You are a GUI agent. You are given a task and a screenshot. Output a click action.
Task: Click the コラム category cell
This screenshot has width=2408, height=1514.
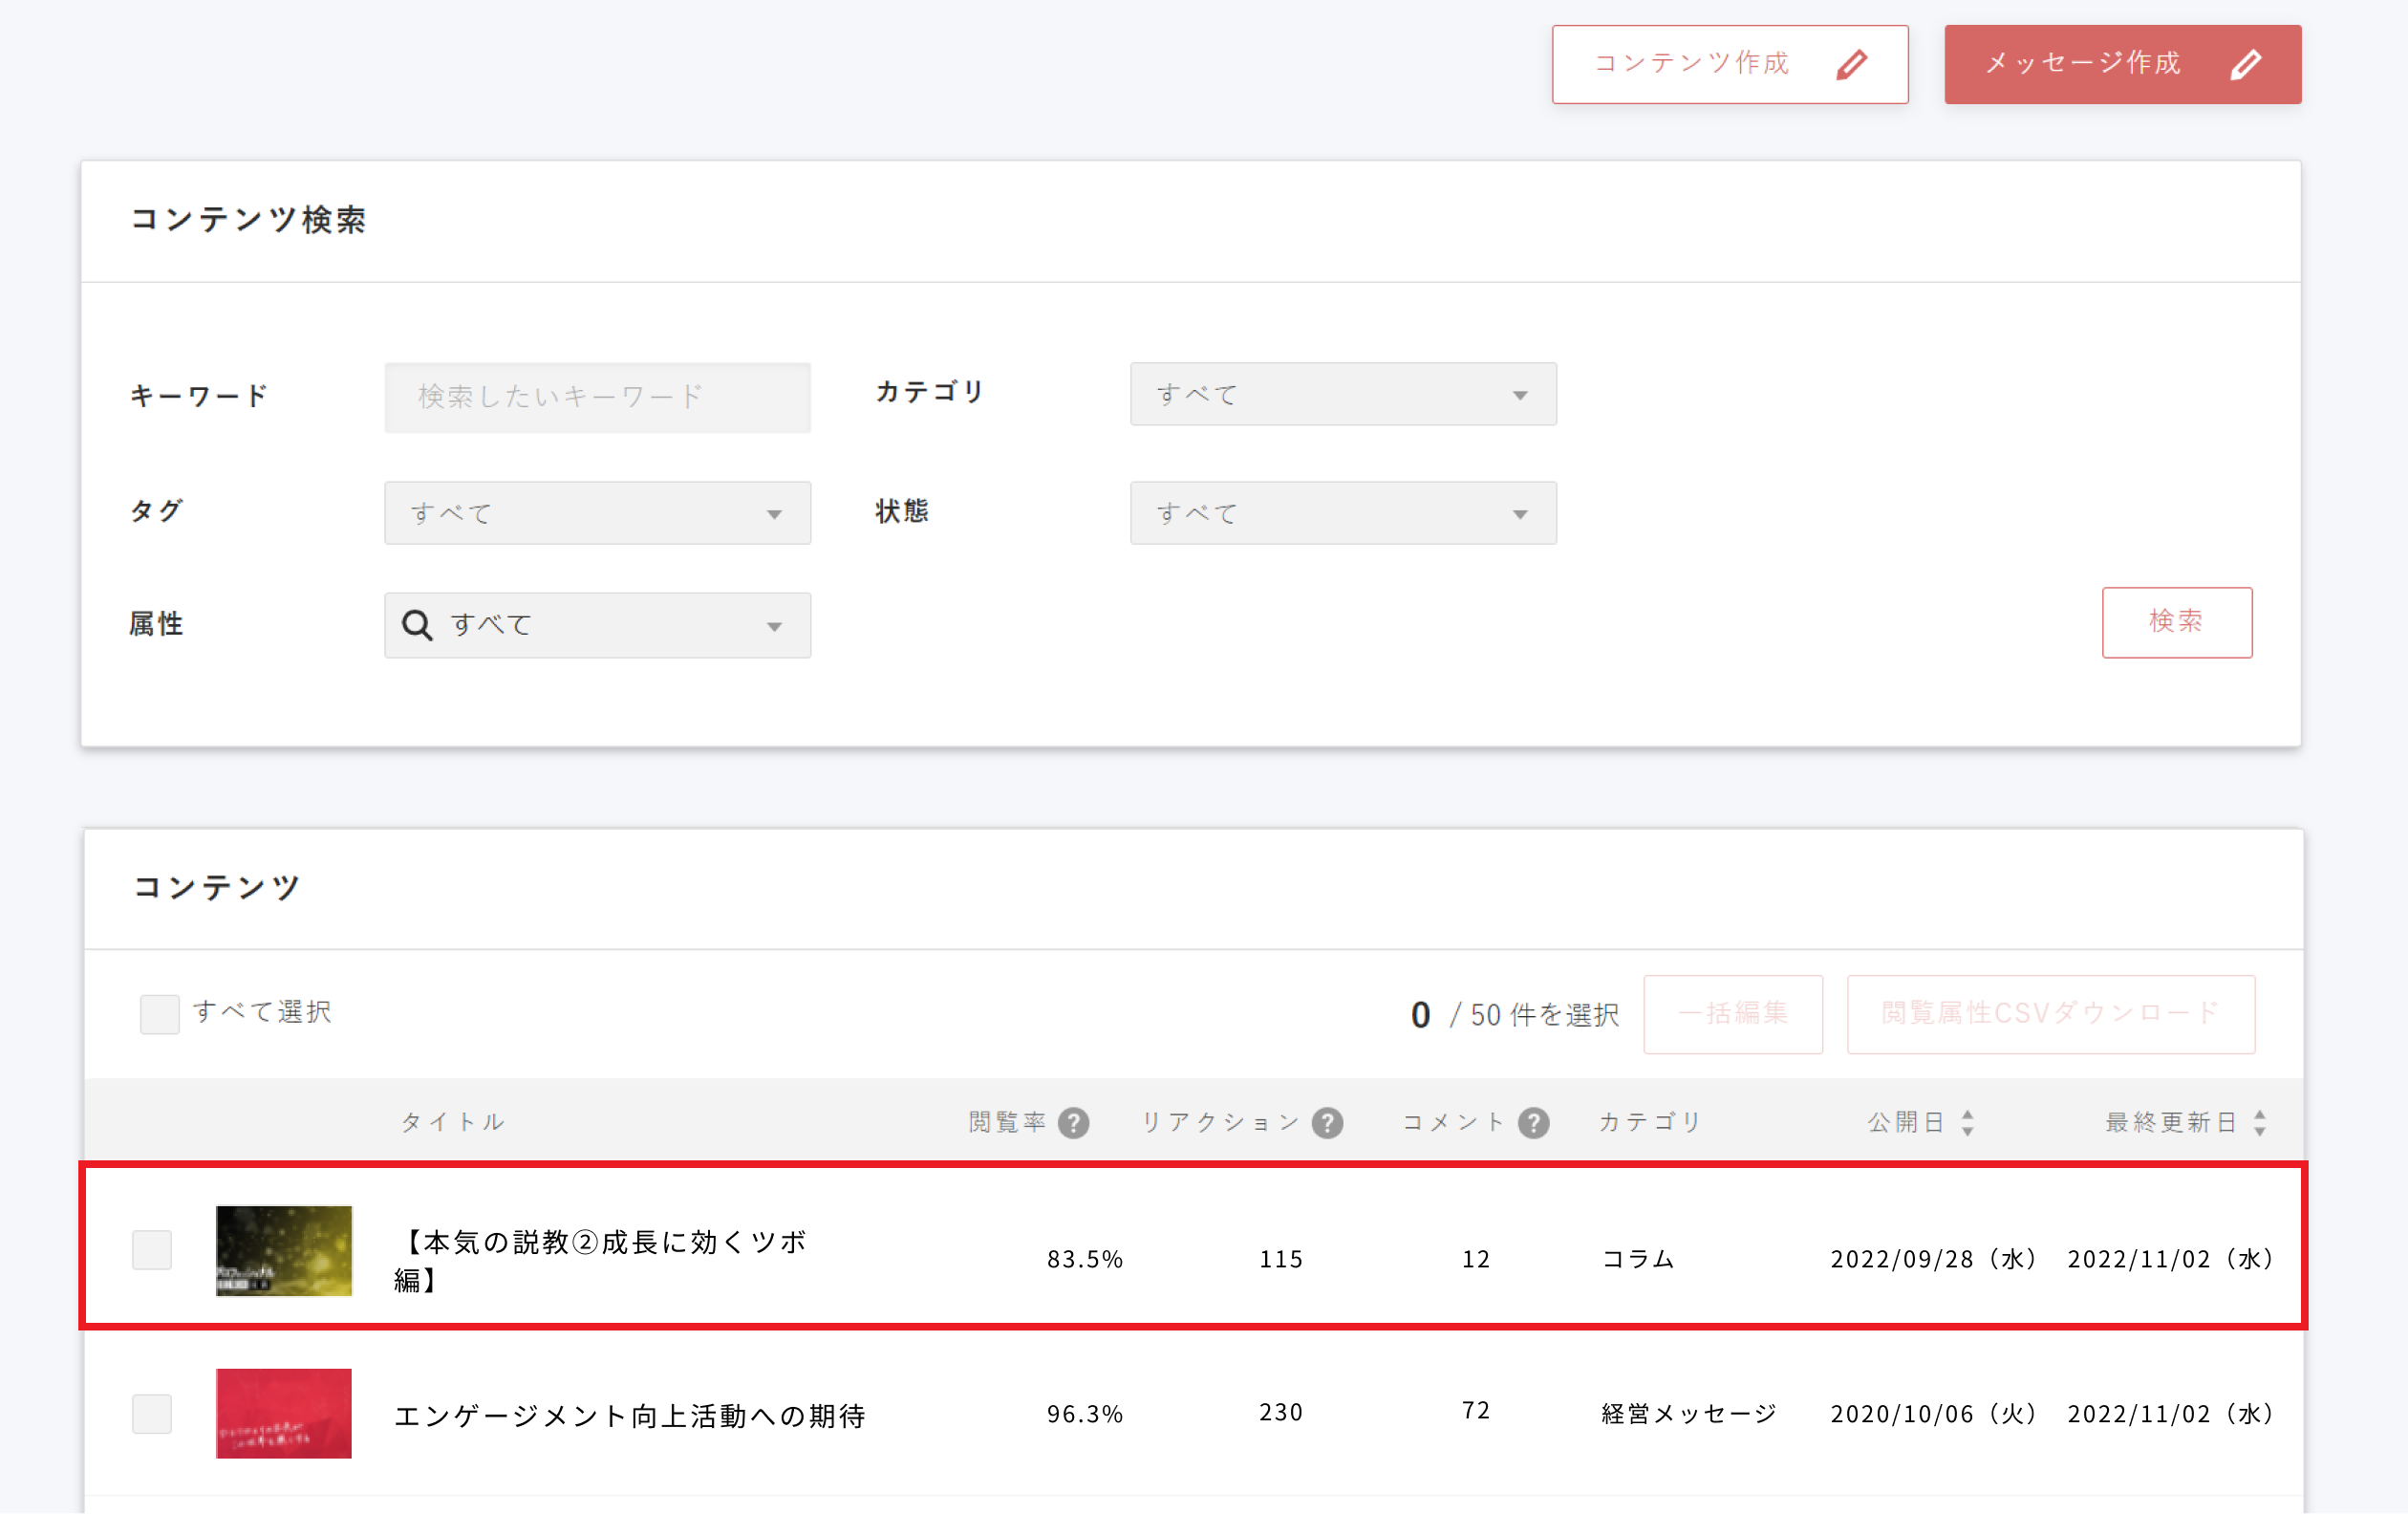pyautogui.click(x=1637, y=1259)
